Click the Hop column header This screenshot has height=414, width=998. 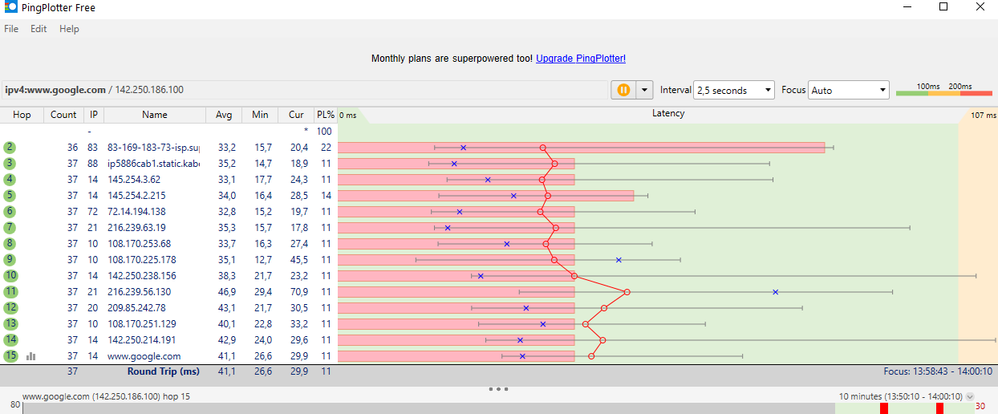[x=22, y=115]
